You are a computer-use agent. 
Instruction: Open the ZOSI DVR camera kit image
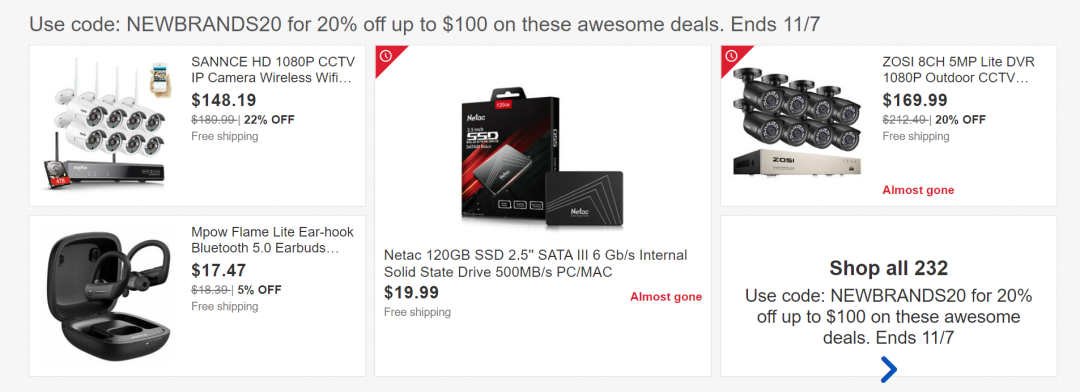pos(798,123)
